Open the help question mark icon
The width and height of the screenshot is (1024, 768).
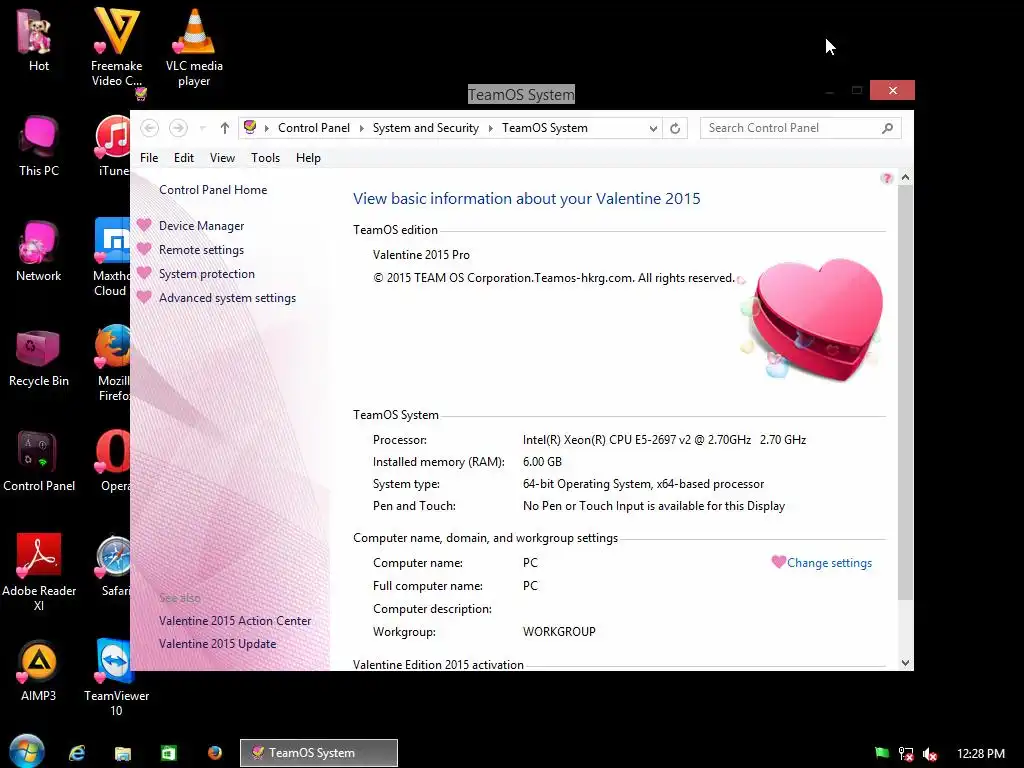886,178
